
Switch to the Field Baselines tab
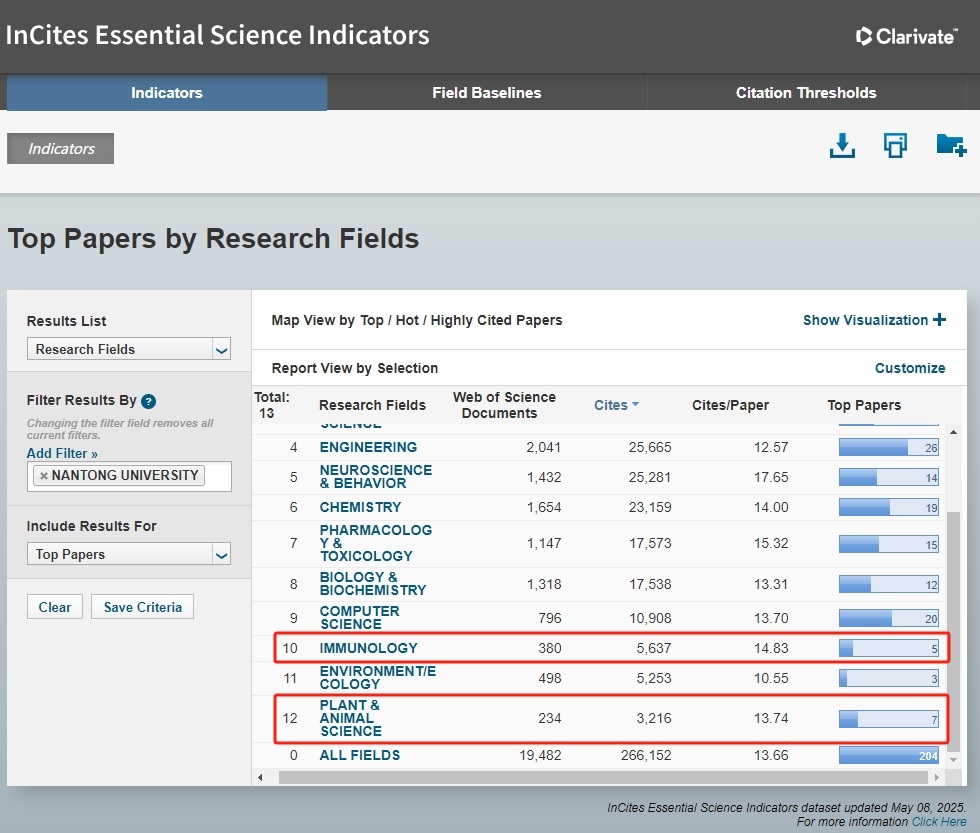(x=486, y=93)
